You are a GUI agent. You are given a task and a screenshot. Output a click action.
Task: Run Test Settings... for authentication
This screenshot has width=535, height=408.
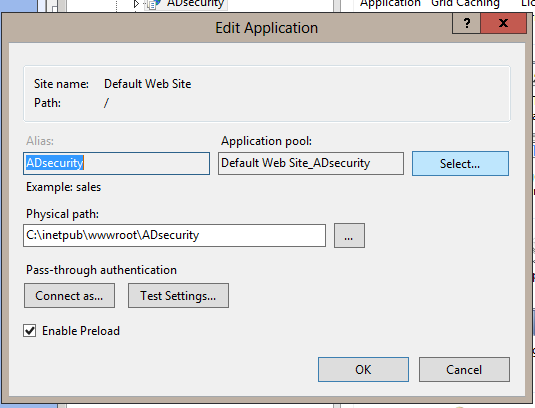click(x=178, y=295)
